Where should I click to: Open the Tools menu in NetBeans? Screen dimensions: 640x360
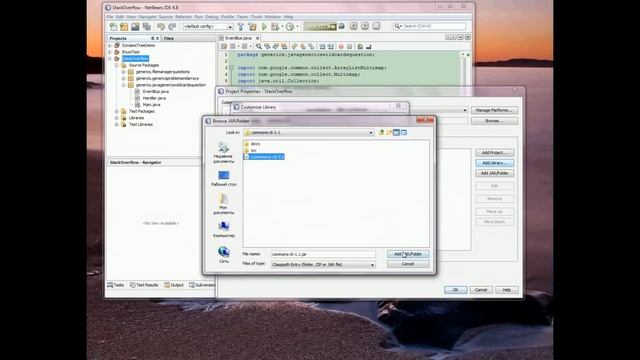coord(256,17)
